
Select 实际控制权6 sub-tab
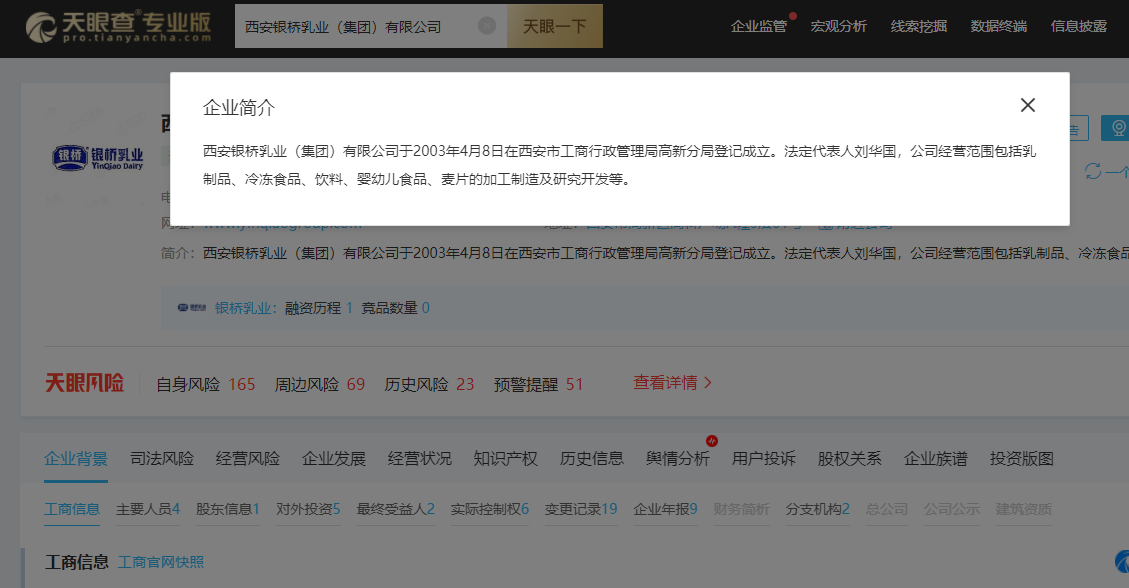[490, 509]
